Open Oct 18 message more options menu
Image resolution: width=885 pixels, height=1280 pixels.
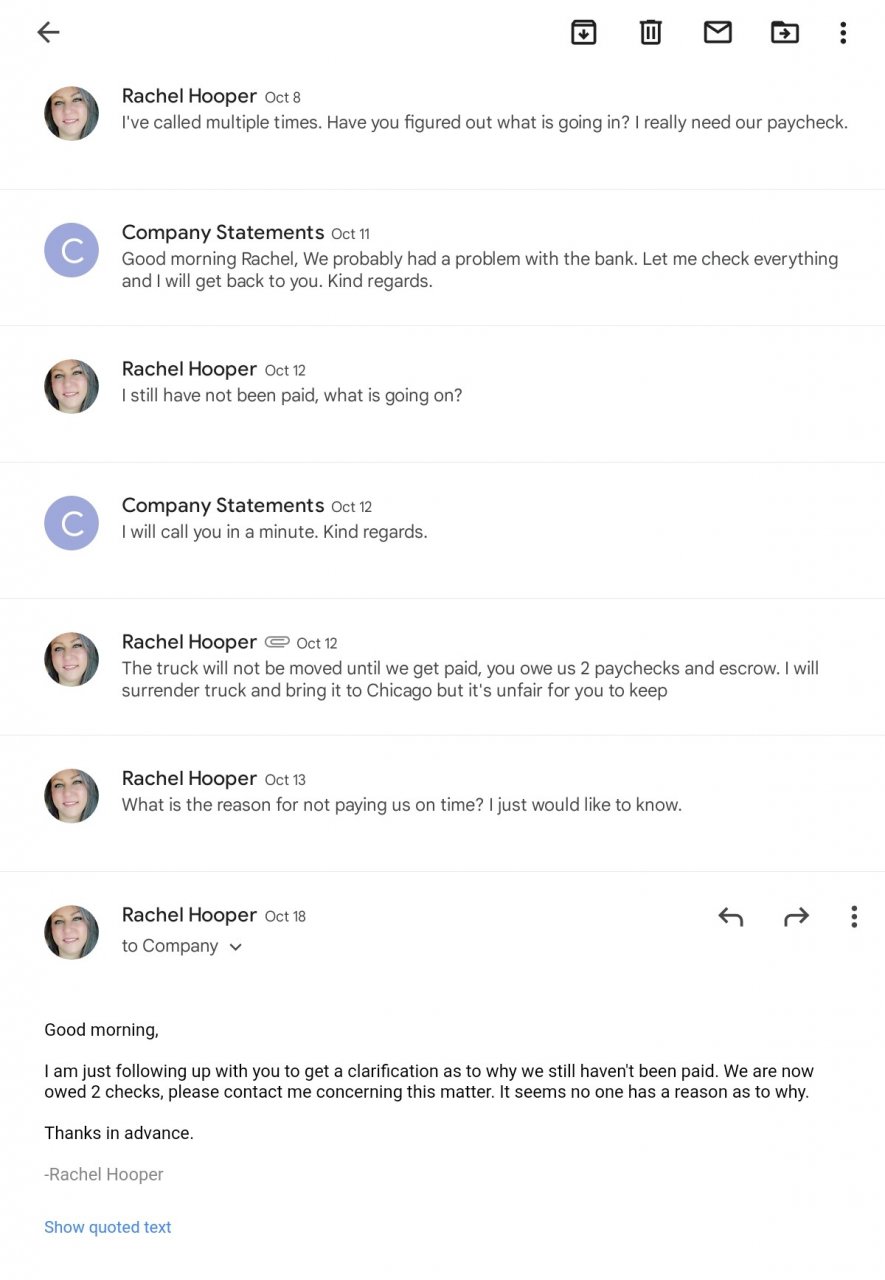pyautogui.click(x=854, y=916)
